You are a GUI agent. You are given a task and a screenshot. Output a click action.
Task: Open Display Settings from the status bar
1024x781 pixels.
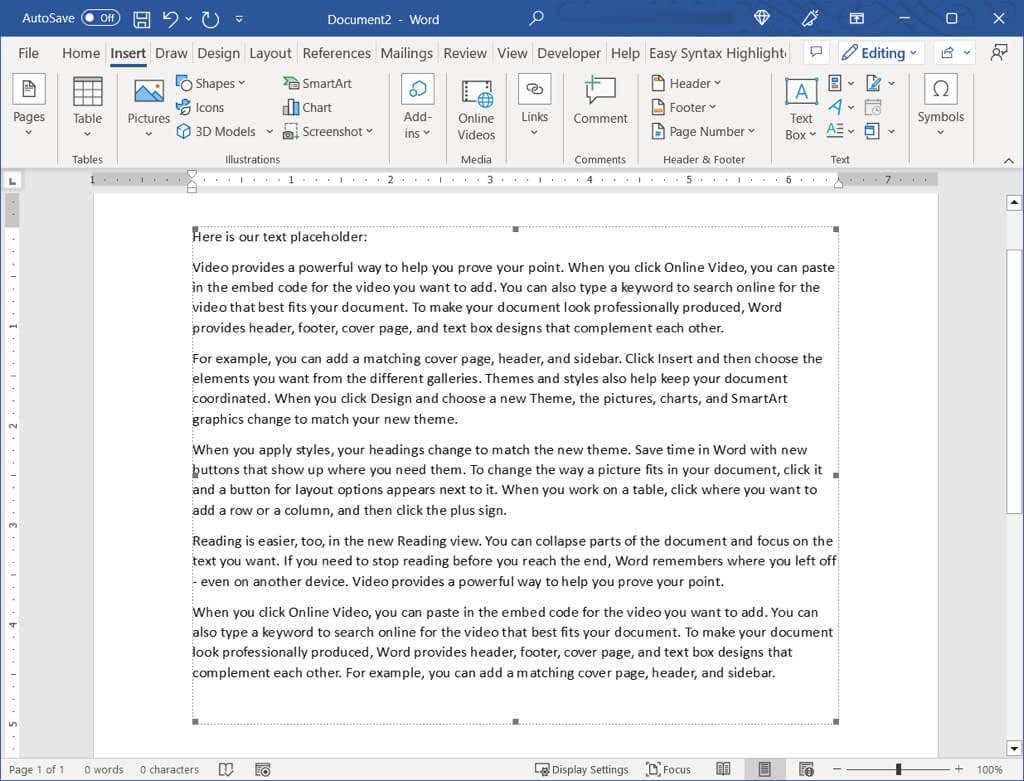point(582,769)
